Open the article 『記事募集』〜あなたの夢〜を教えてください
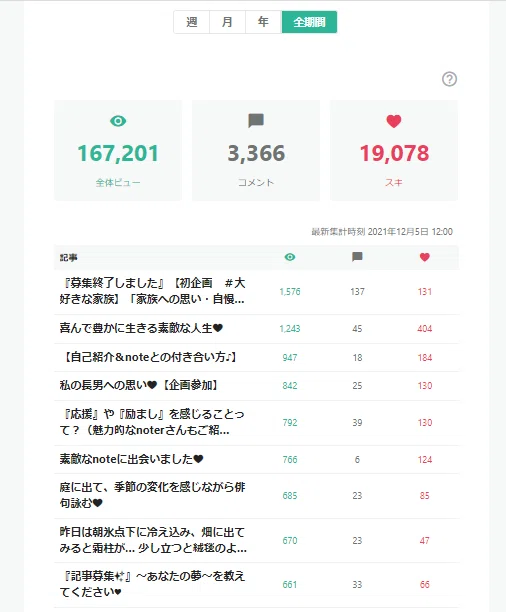Viewport: 506px width, 612px height. pyautogui.click(x=152, y=584)
